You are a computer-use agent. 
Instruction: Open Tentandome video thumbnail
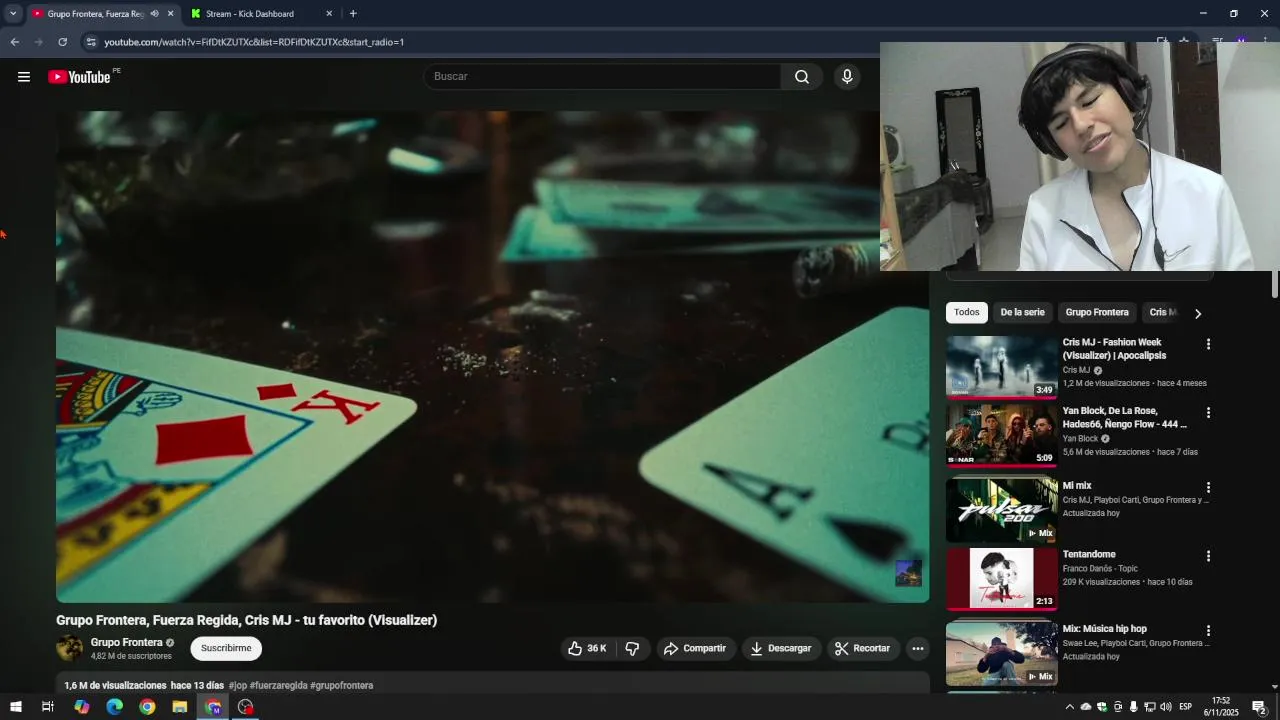point(1001,578)
